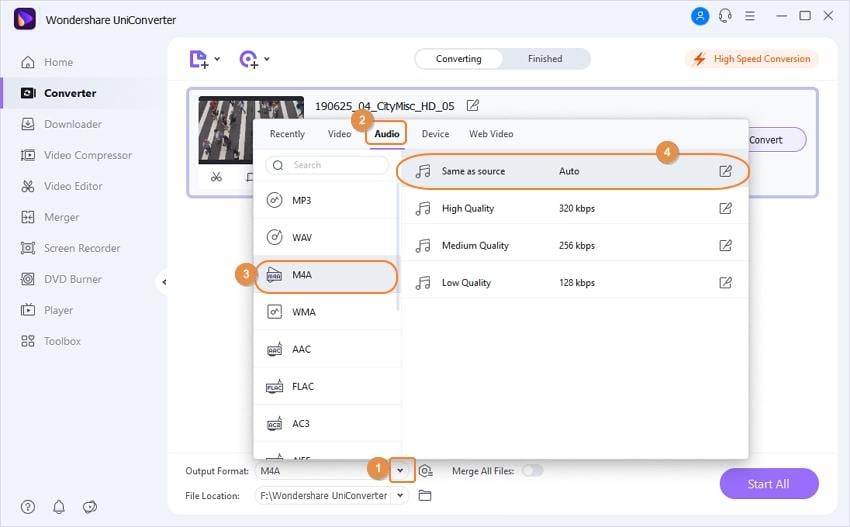Viewport: 850px width, 527px height.
Task: Select Medium Quality 256 kbps preset
Action: pyautogui.click(x=573, y=246)
